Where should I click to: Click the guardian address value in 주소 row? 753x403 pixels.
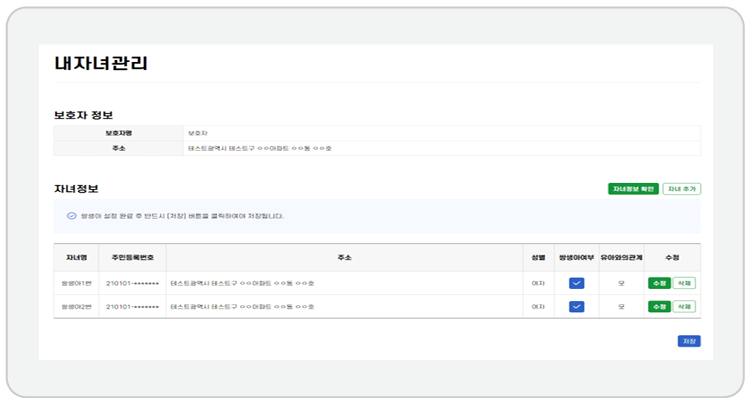[260, 148]
